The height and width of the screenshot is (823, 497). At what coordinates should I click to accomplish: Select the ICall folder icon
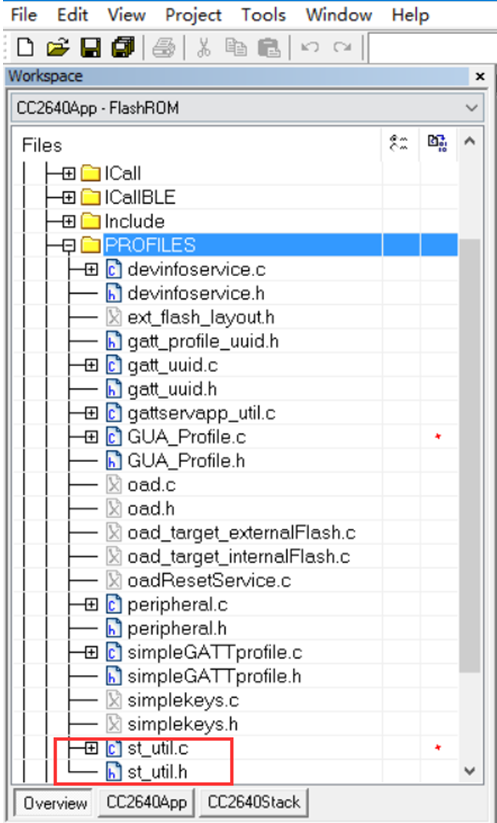[x=91, y=173]
